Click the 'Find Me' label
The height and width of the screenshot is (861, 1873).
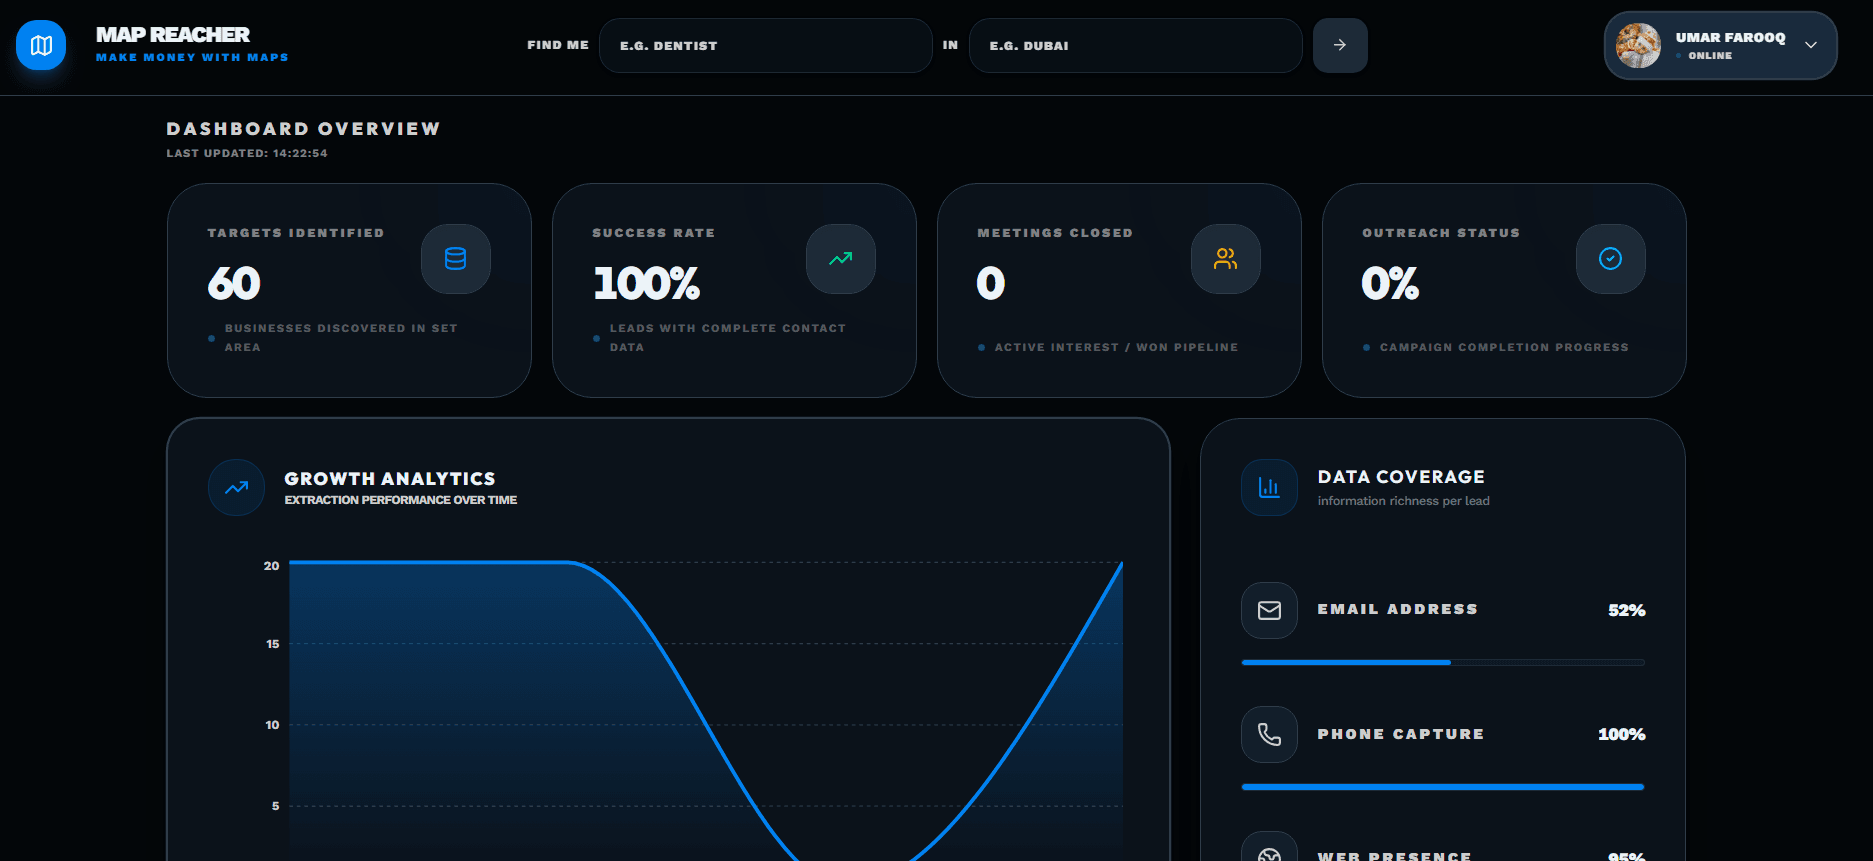tap(558, 45)
